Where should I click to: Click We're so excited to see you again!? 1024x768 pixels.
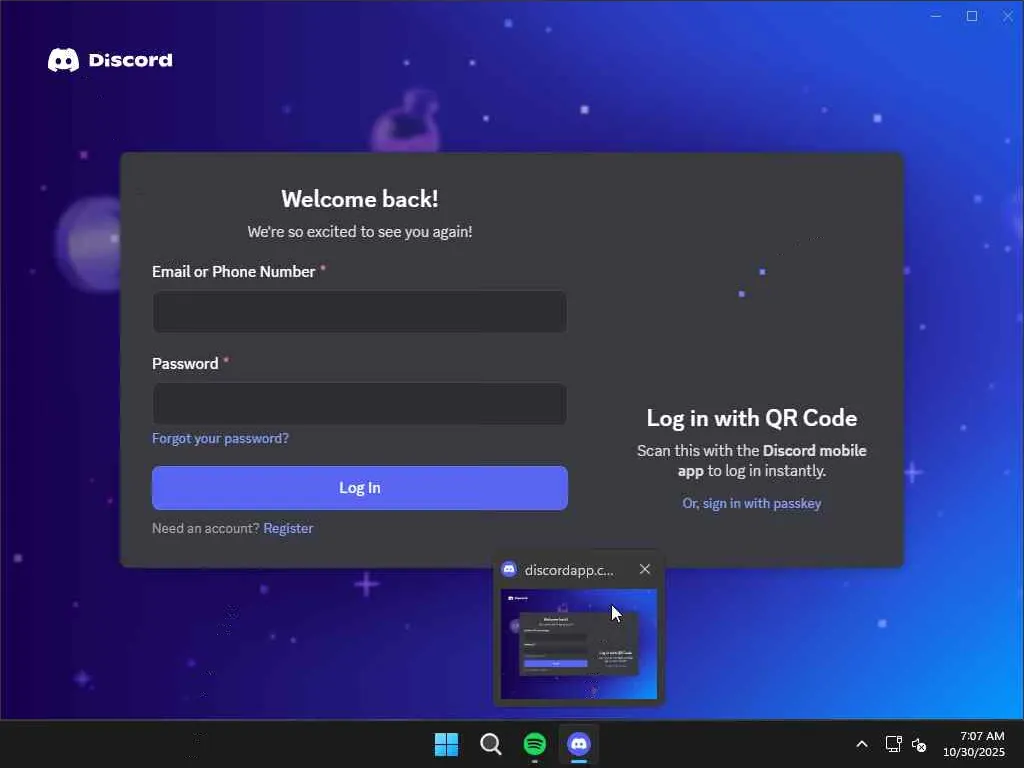[360, 232]
